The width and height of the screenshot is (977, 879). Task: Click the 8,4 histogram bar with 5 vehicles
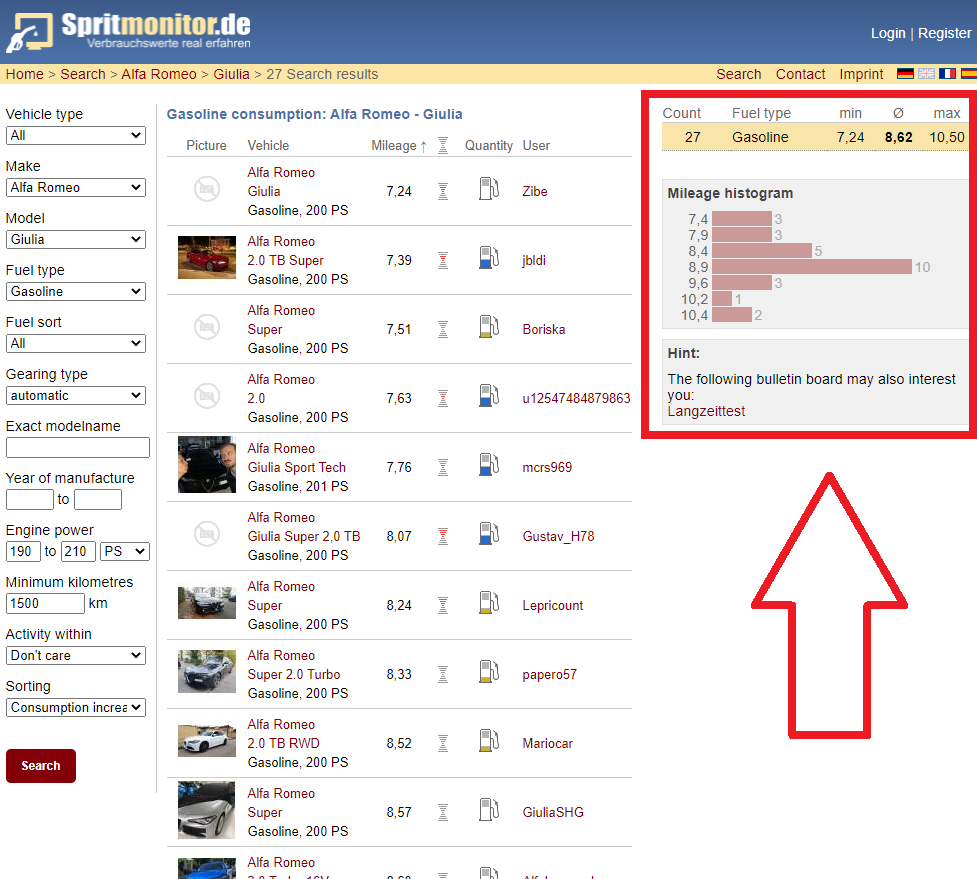762,251
